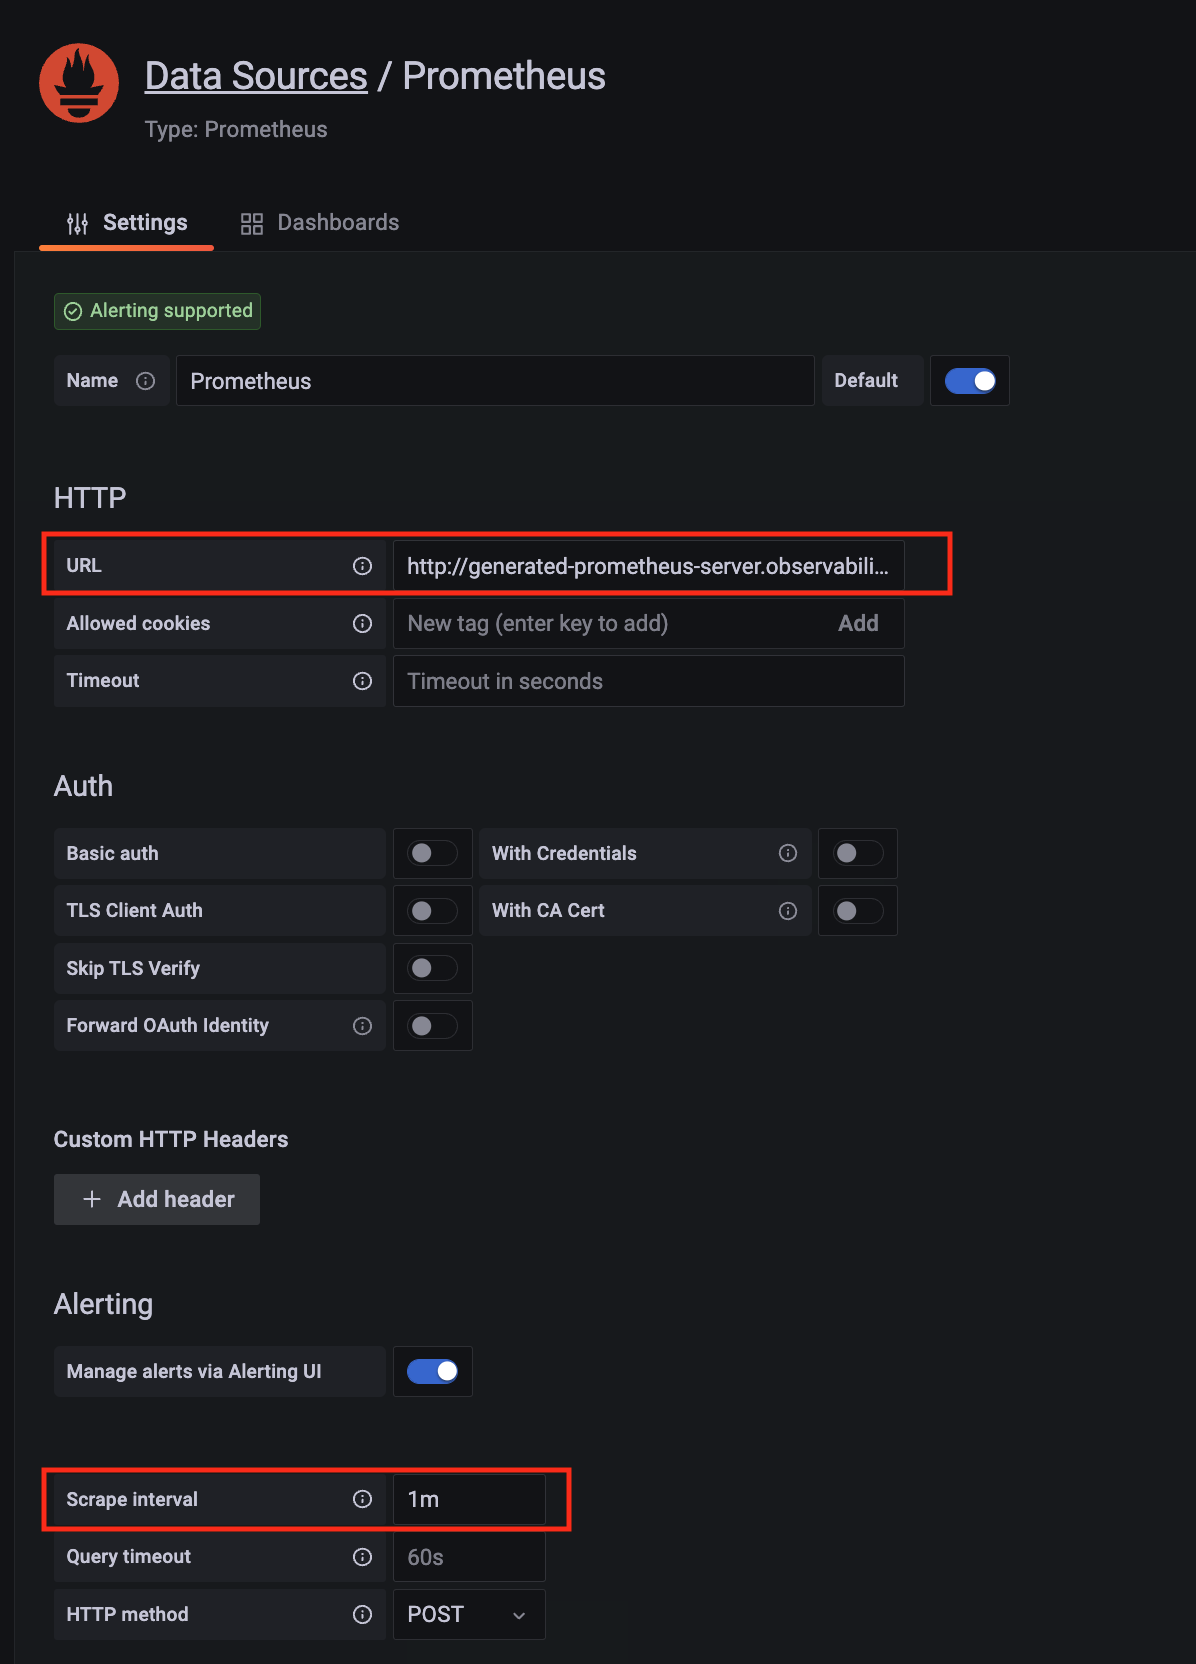Click the Prometheus flame logo icon
The height and width of the screenshot is (1664, 1196).
tap(79, 83)
